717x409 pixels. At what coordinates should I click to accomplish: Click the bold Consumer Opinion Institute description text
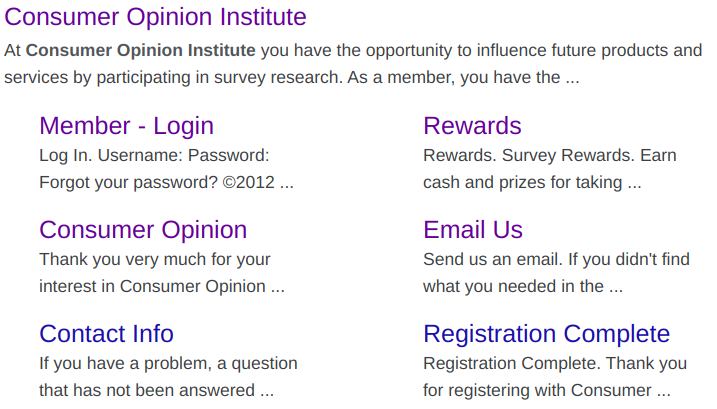(140, 50)
